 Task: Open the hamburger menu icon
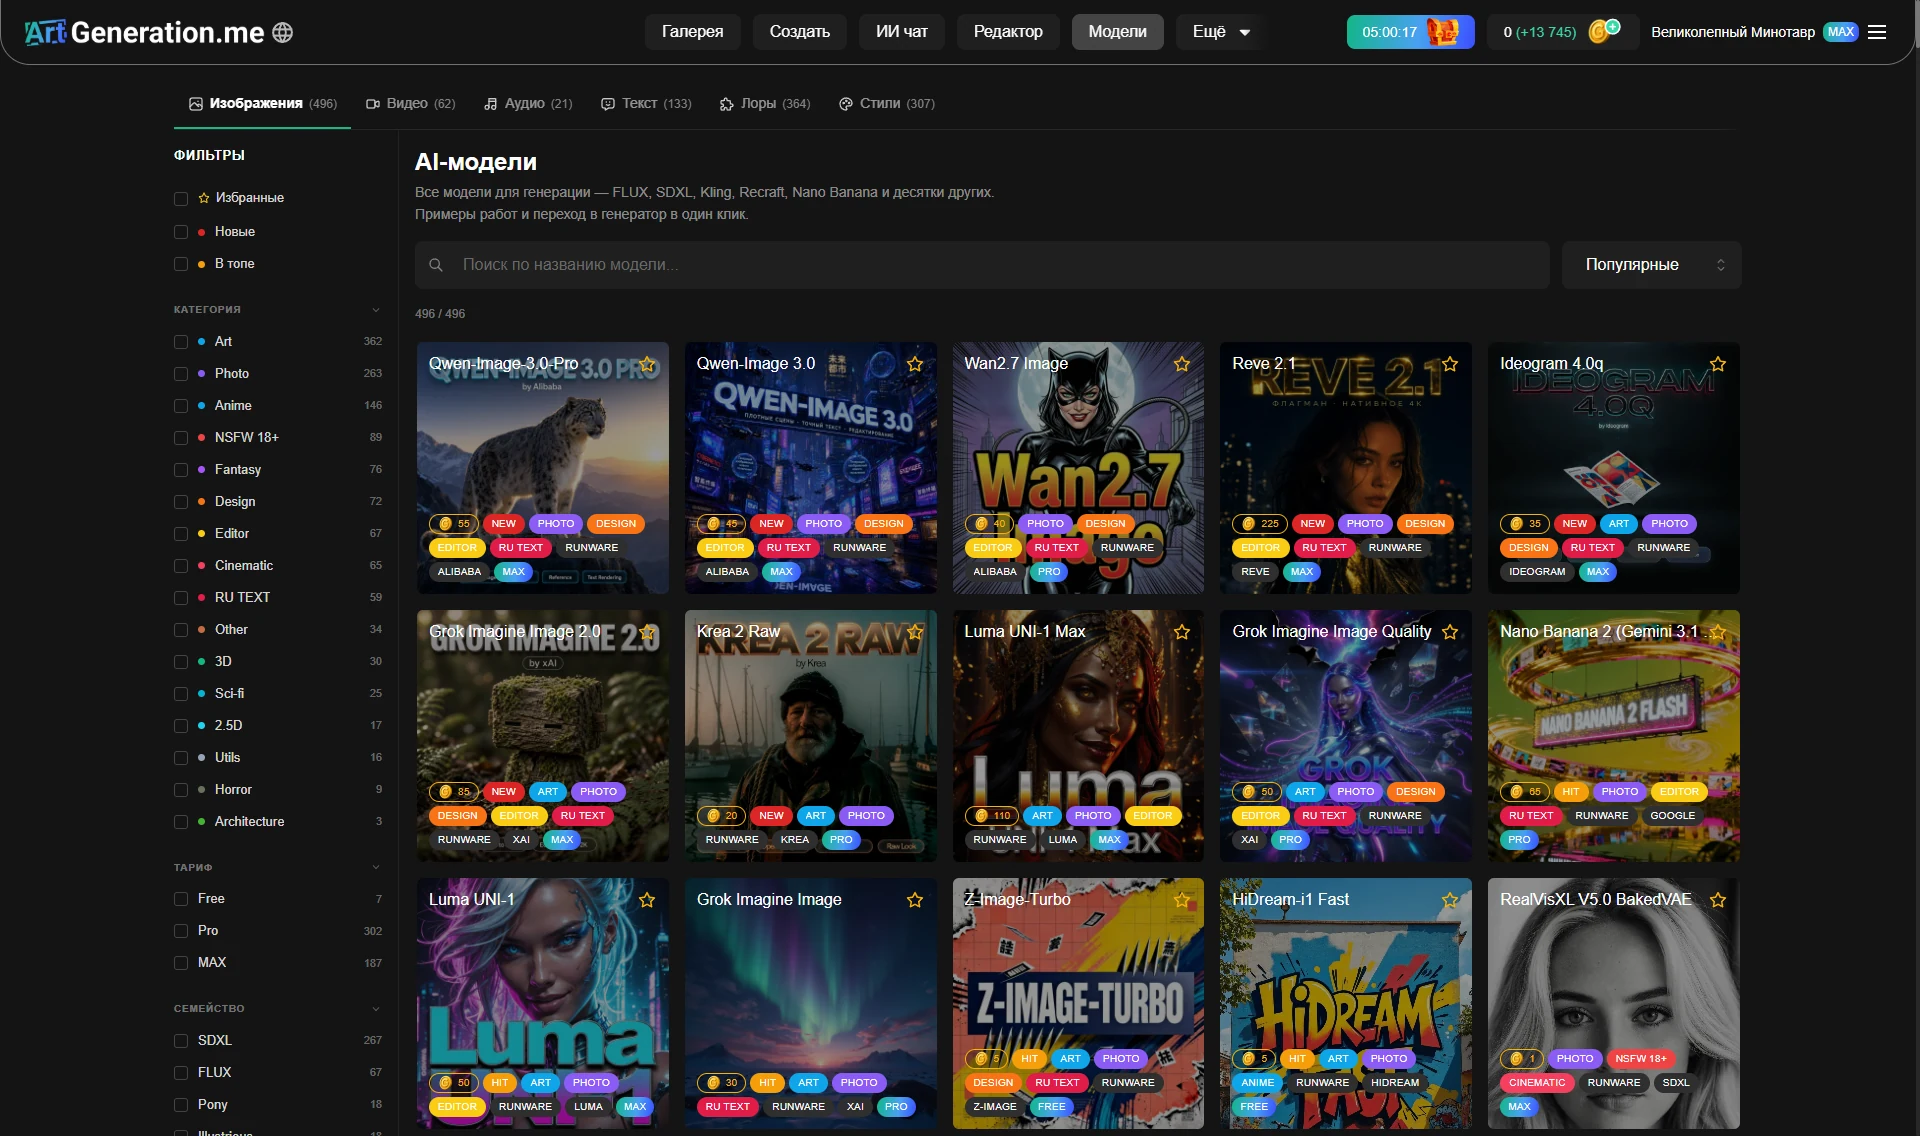[x=1877, y=32]
